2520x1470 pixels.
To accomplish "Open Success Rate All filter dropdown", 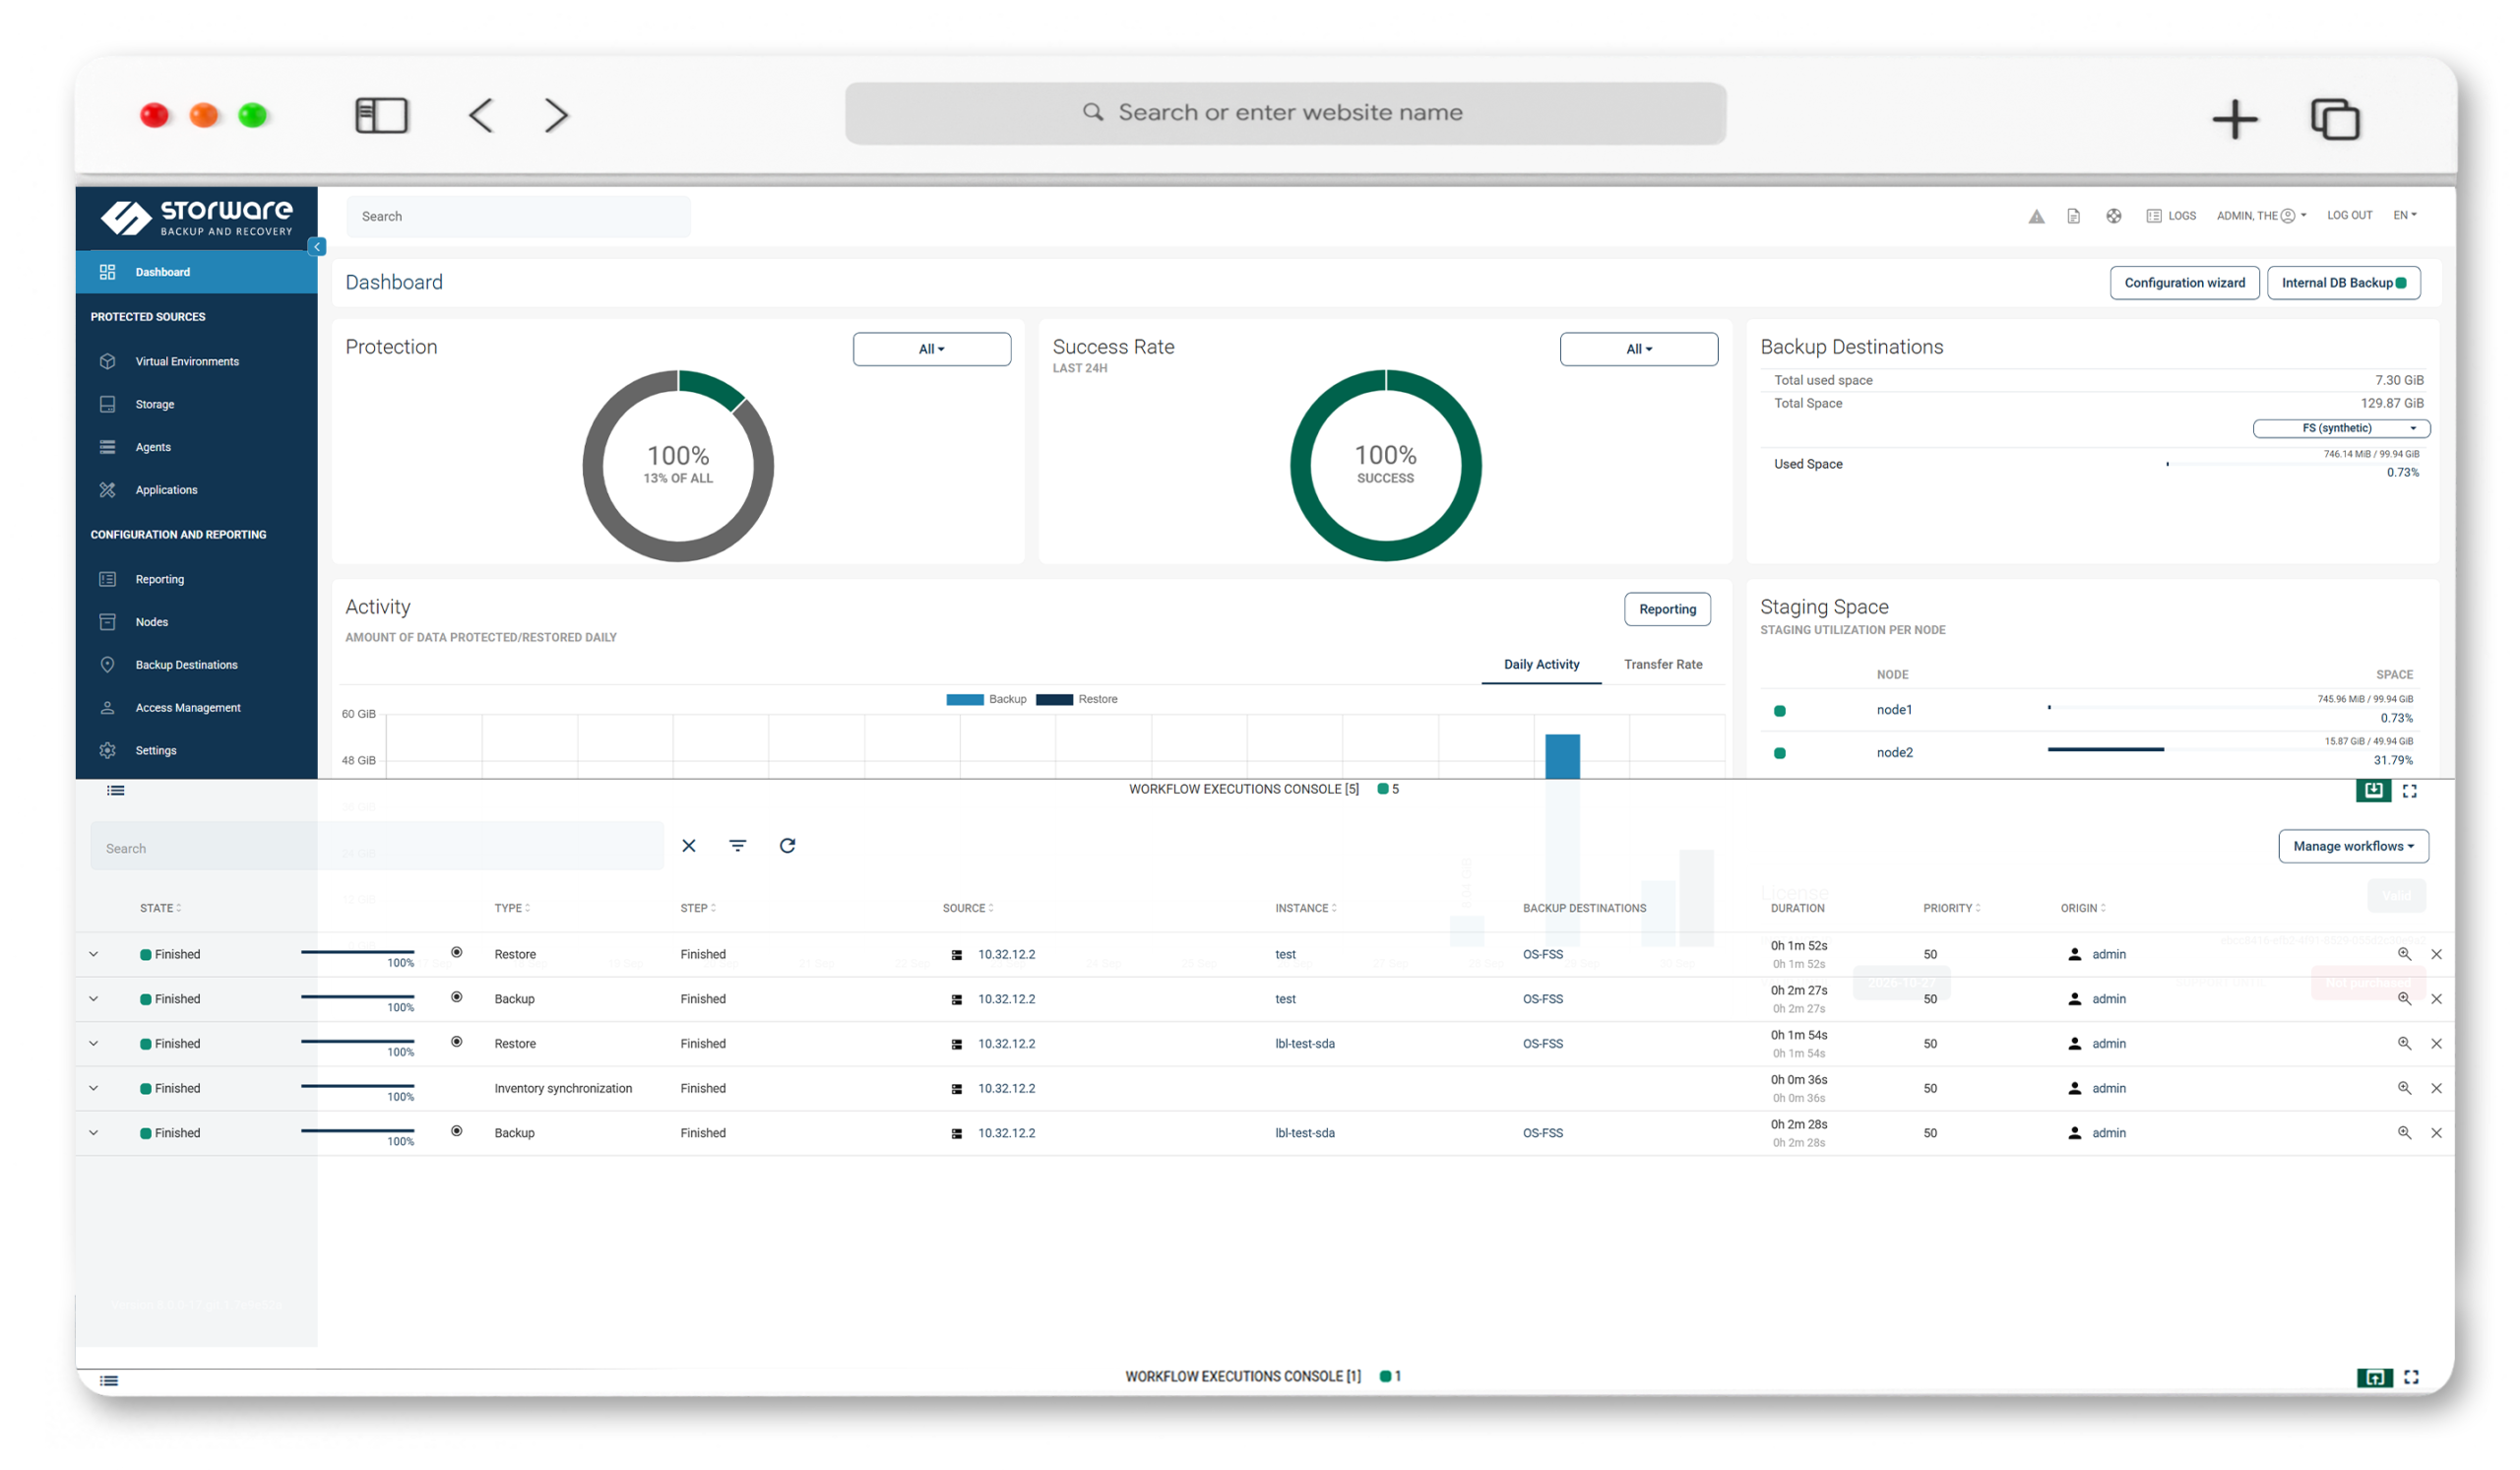I will [1639, 349].
